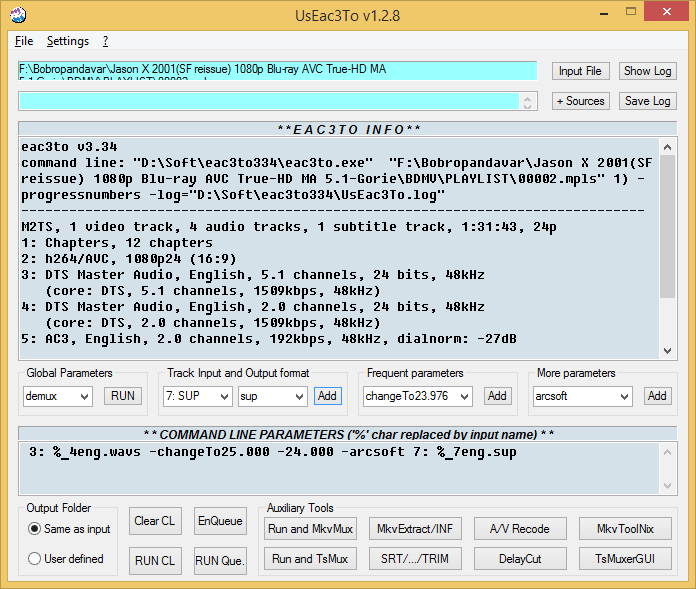Click the UsEac3To app icon in title bar

pos(18,15)
